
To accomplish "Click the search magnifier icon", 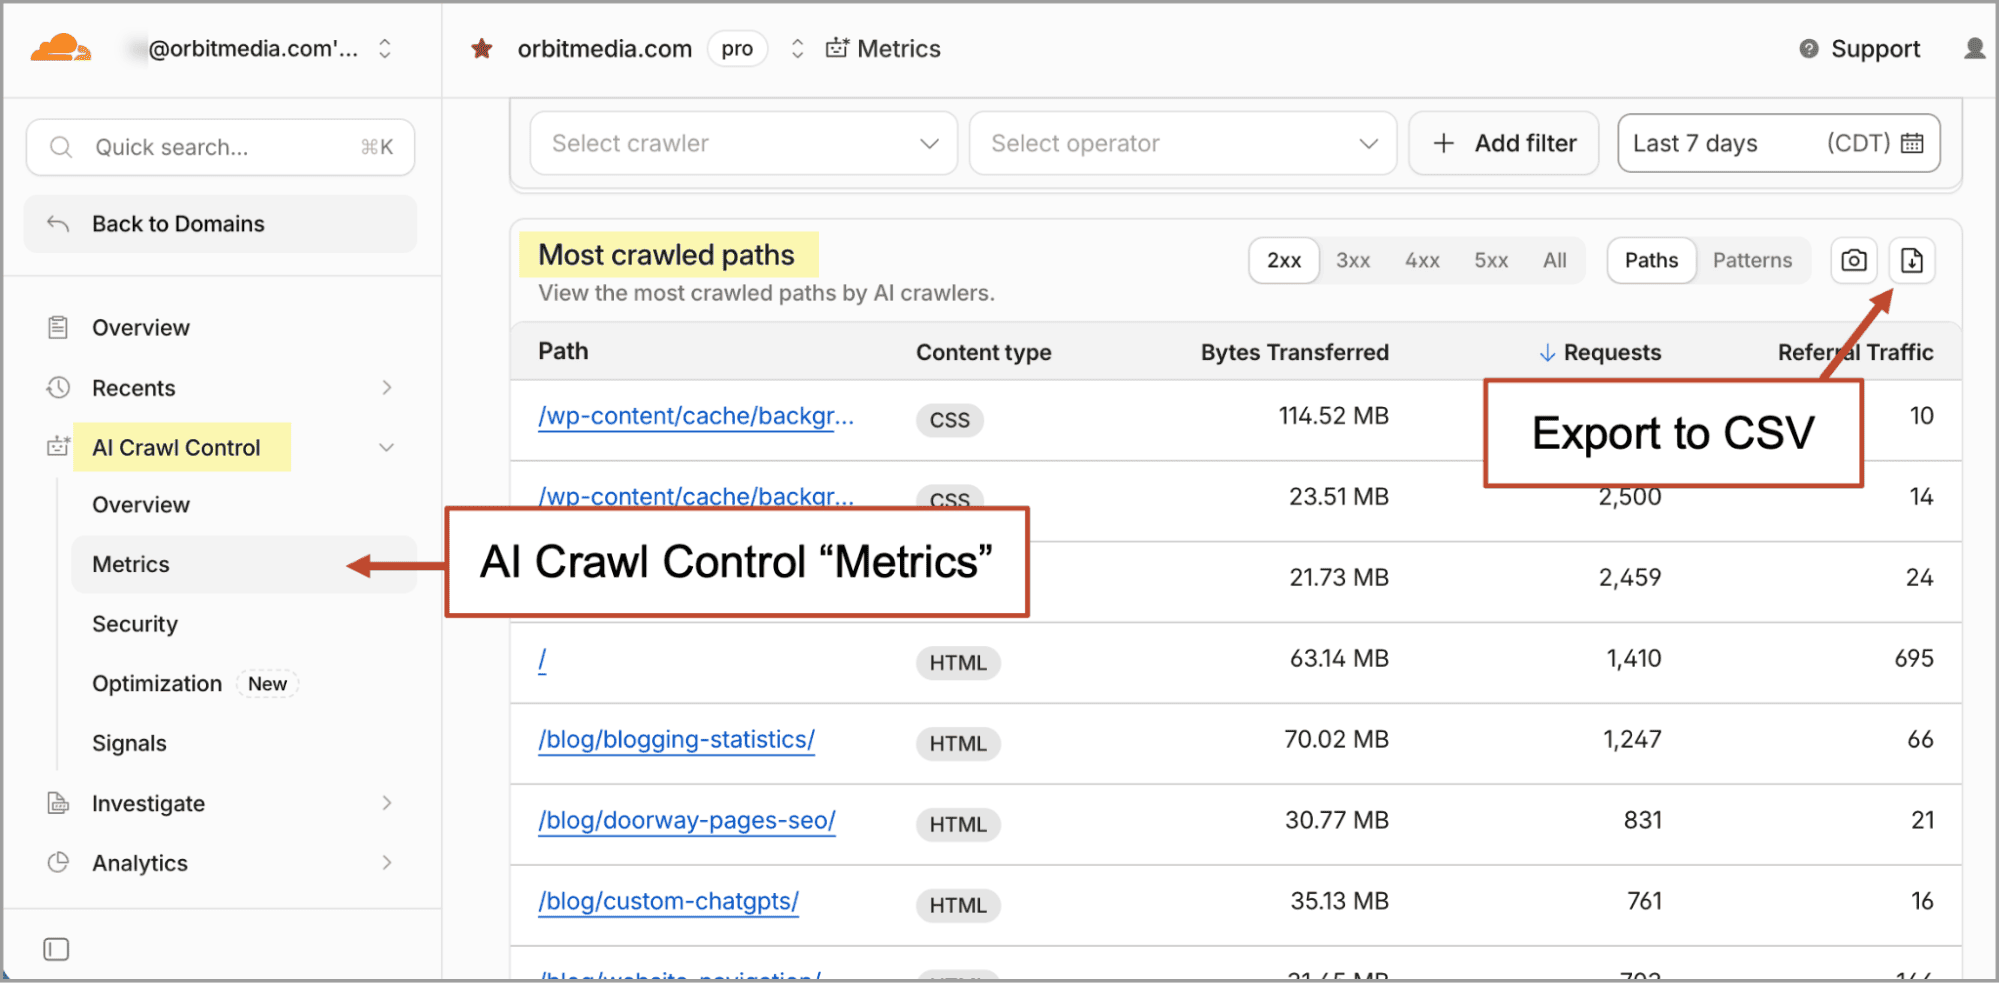I will pos(61,147).
